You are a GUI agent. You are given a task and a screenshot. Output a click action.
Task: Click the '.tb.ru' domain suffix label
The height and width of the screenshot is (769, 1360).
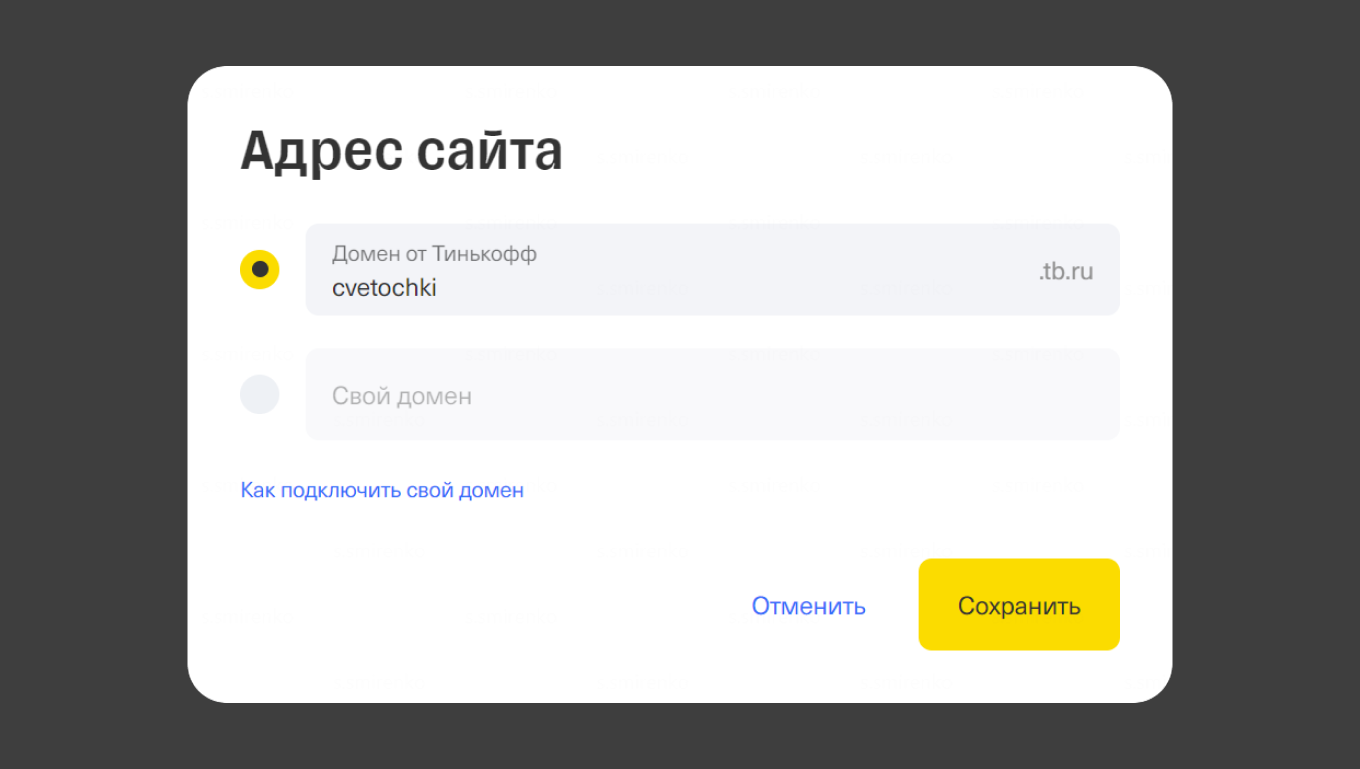click(x=1066, y=270)
